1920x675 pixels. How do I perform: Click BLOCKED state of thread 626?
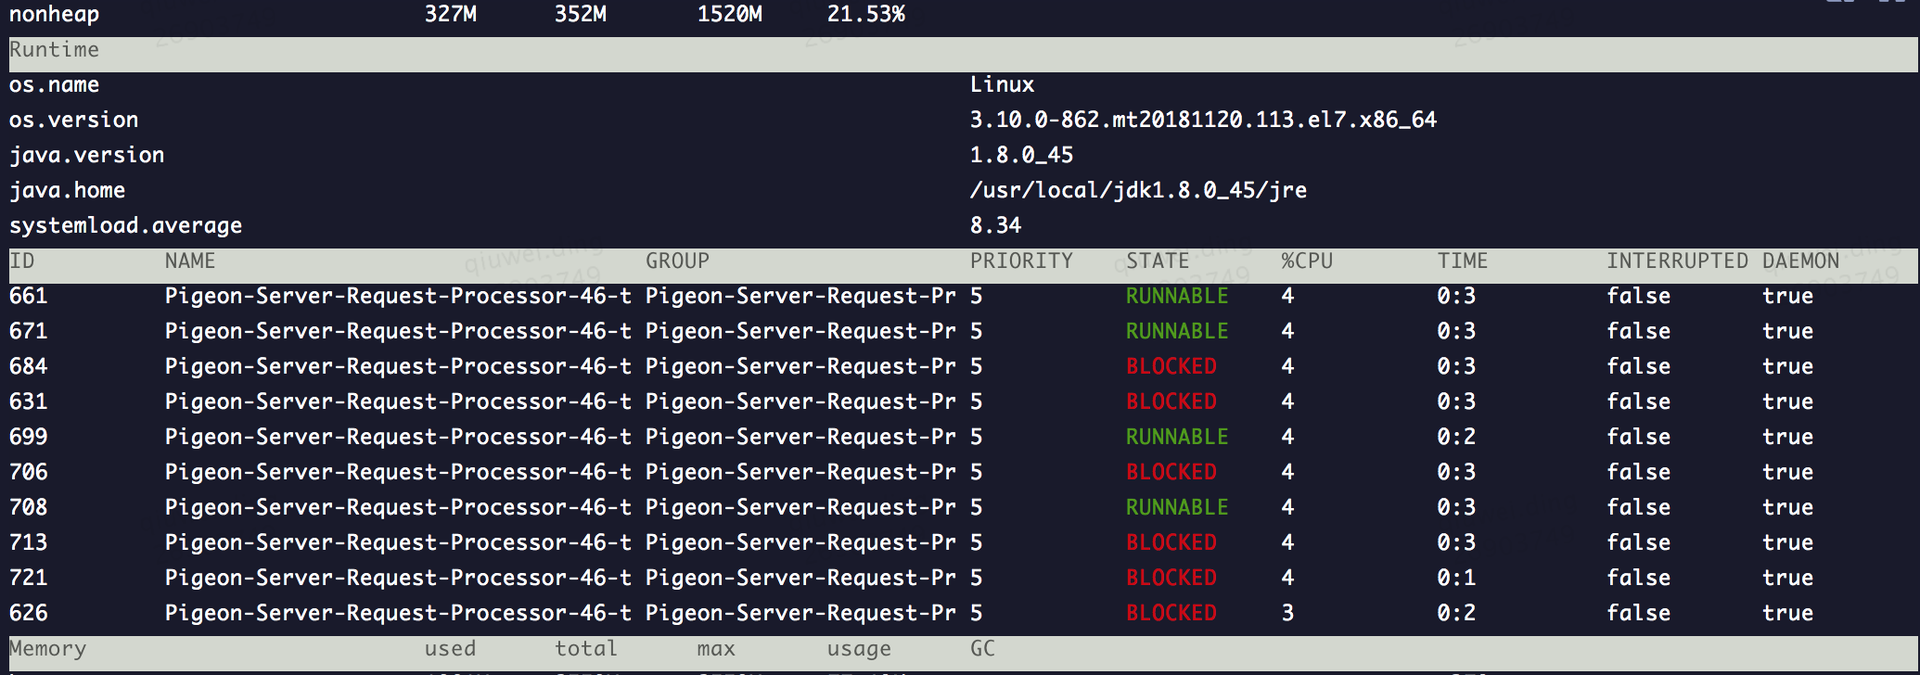tap(1171, 613)
